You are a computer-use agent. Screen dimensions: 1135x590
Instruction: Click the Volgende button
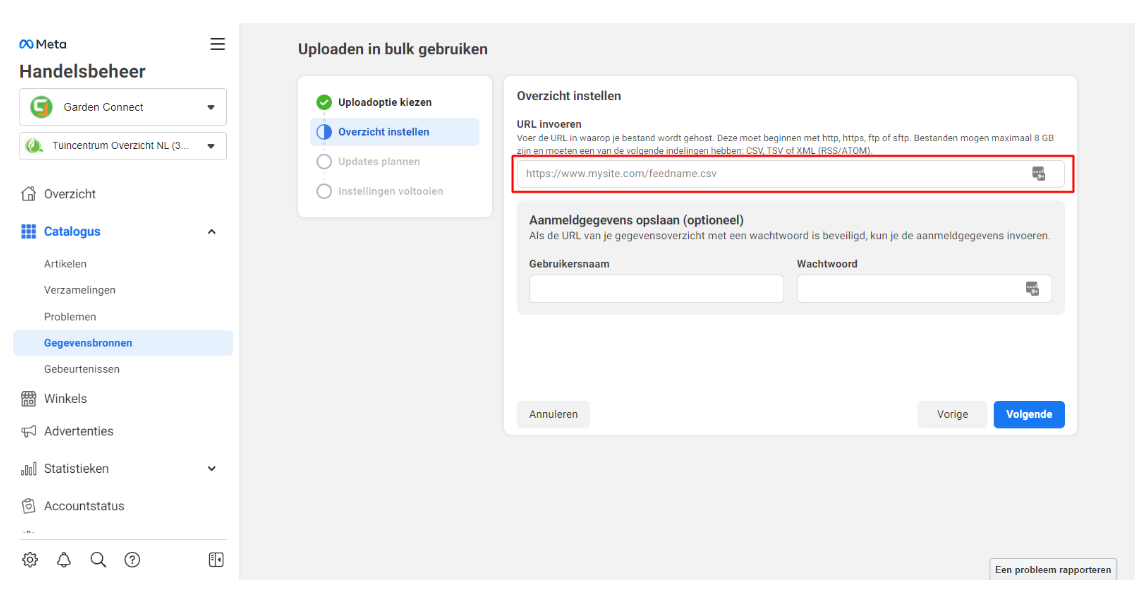[1028, 414]
